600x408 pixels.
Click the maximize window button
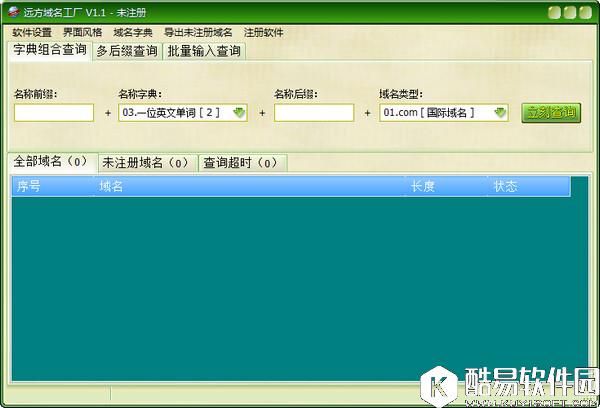click(570, 13)
